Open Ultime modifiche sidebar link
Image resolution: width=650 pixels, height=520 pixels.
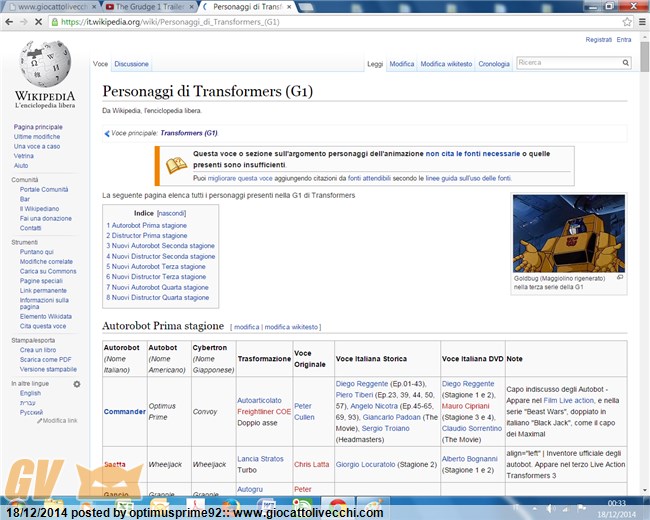pos(37,136)
